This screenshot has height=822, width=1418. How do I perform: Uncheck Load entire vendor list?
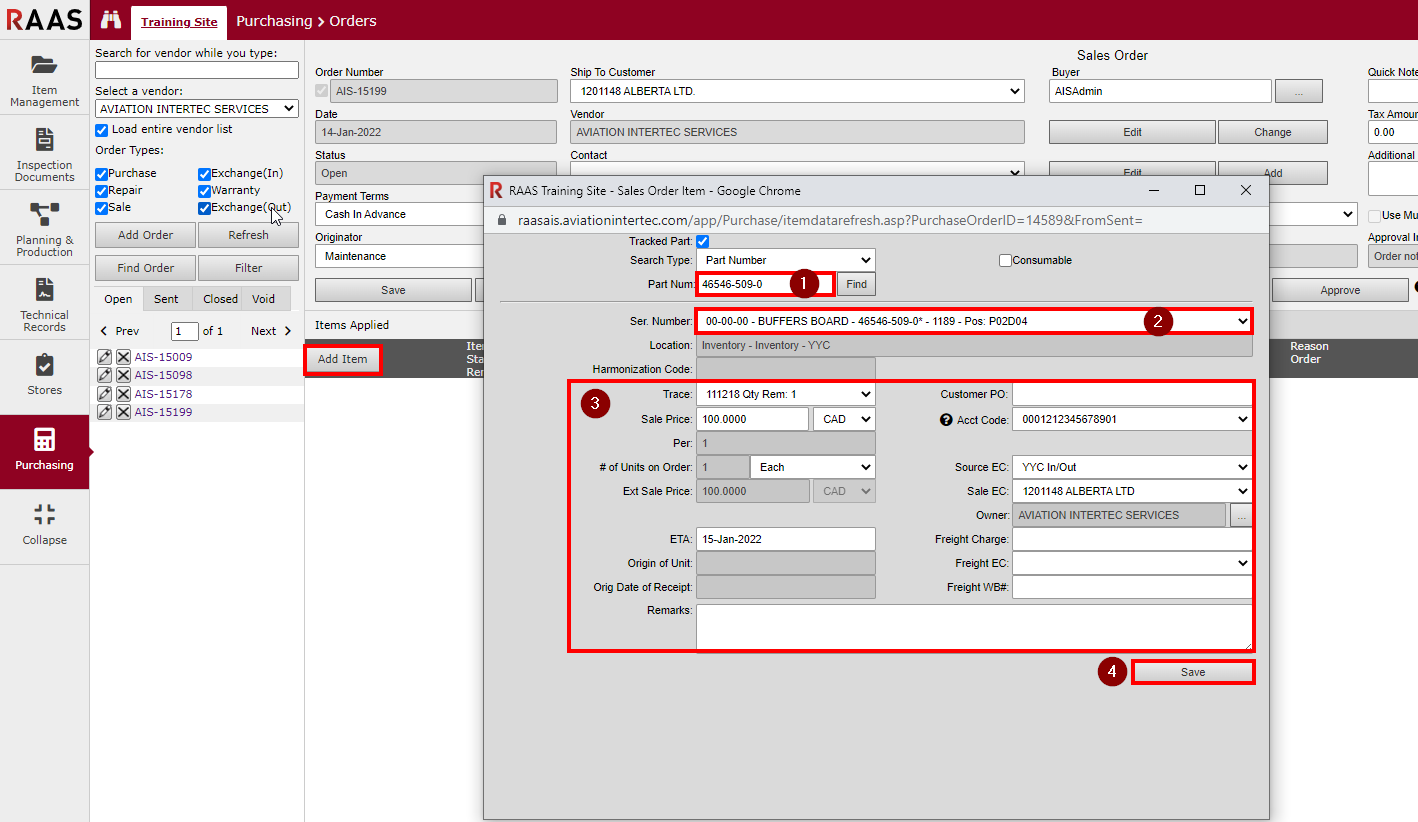pyautogui.click(x=101, y=130)
